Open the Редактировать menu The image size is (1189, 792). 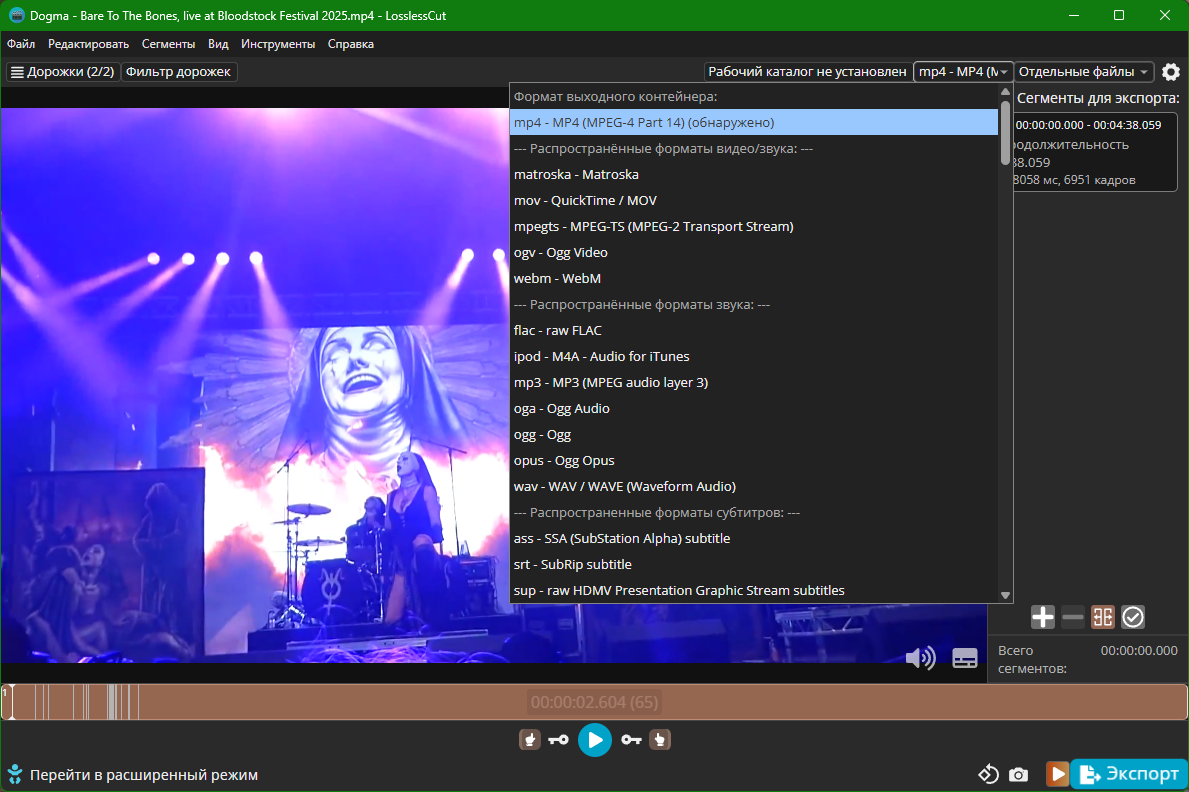click(89, 44)
